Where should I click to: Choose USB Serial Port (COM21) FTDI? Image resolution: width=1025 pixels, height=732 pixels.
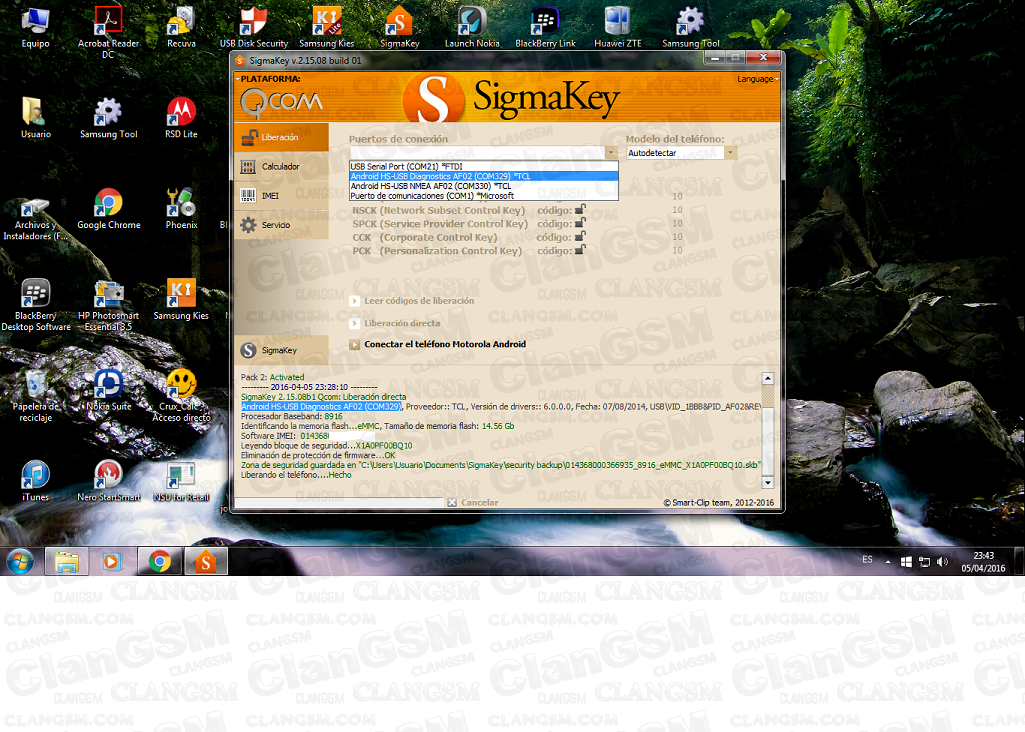coord(484,167)
